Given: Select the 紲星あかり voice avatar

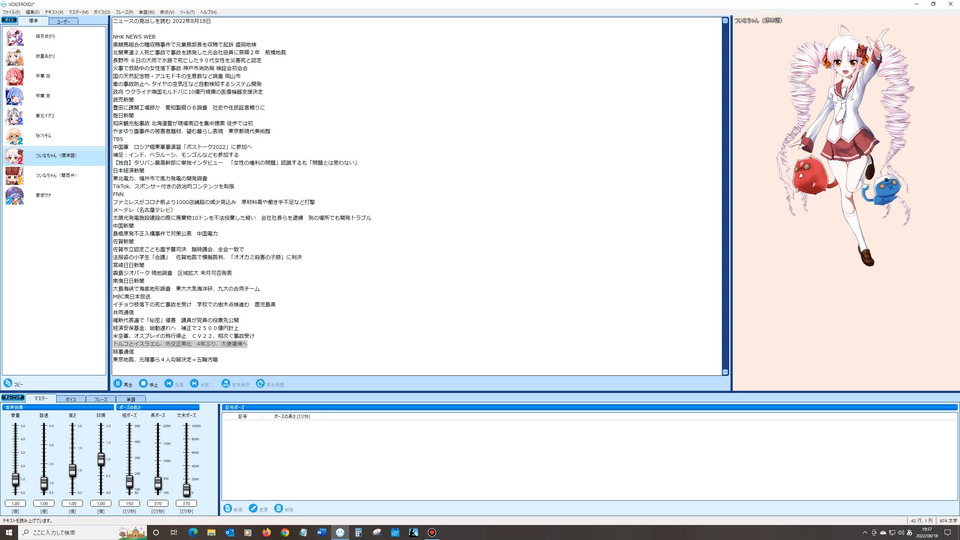Looking at the screenshot, I should (x=15, y=56).
